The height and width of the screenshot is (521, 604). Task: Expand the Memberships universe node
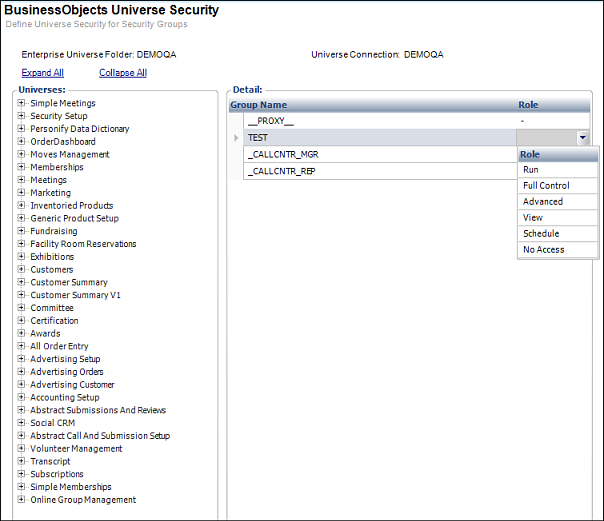pos(21,167)
